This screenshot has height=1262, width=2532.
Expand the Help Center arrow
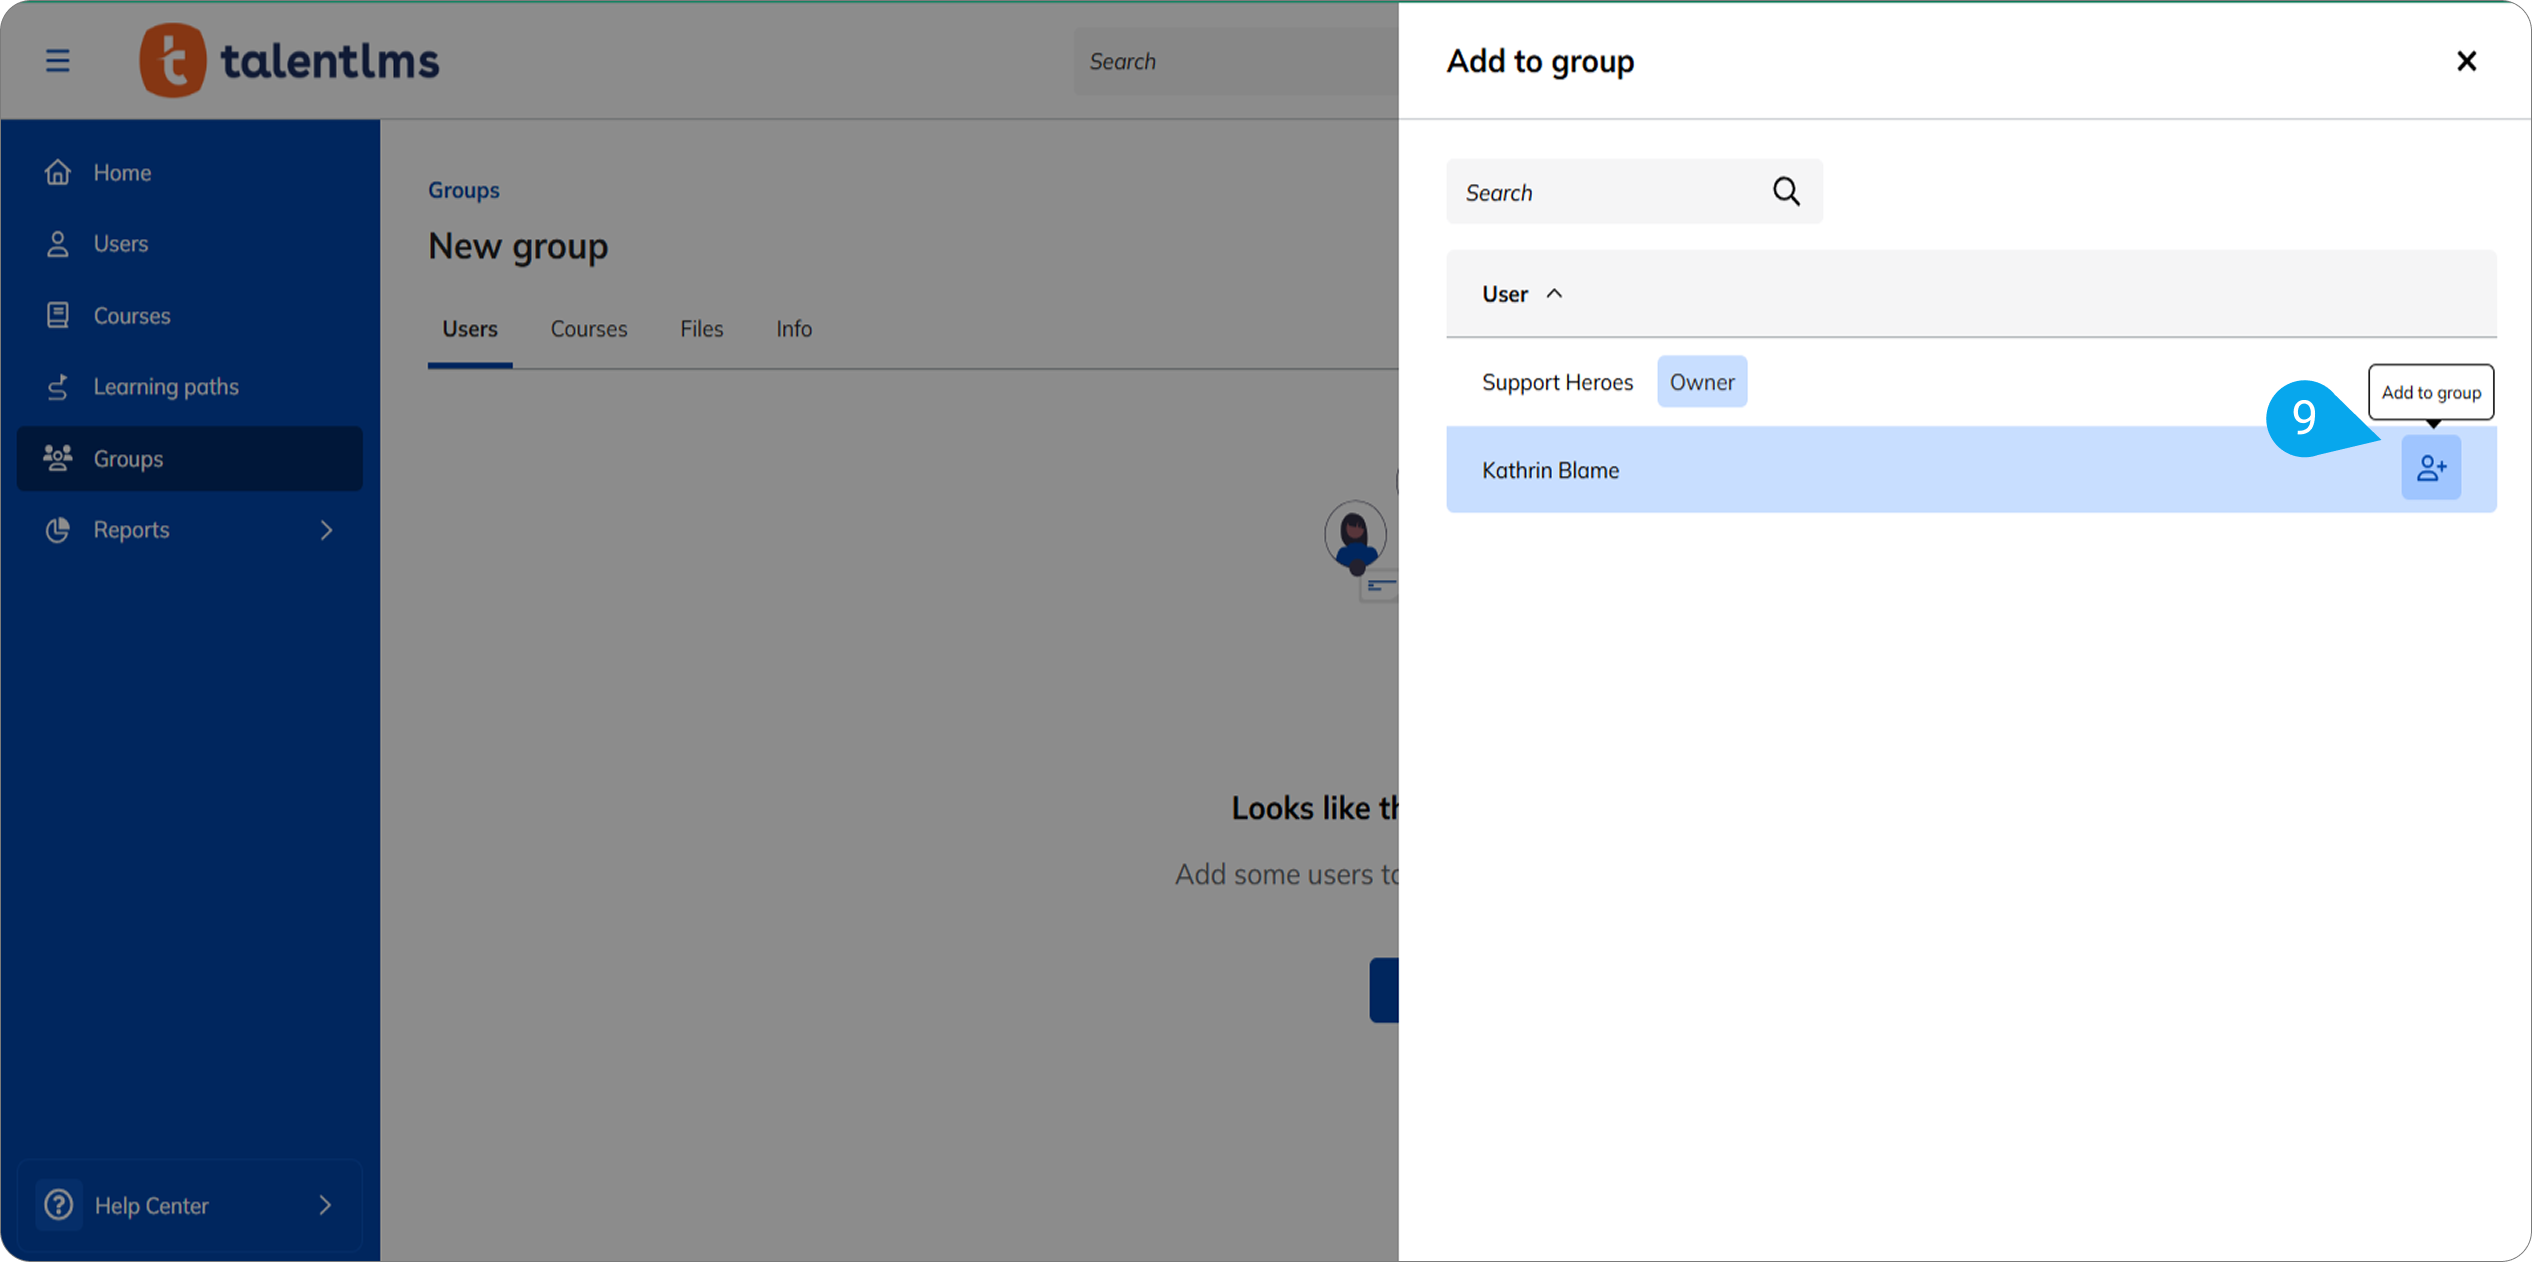click(325, 1205)
